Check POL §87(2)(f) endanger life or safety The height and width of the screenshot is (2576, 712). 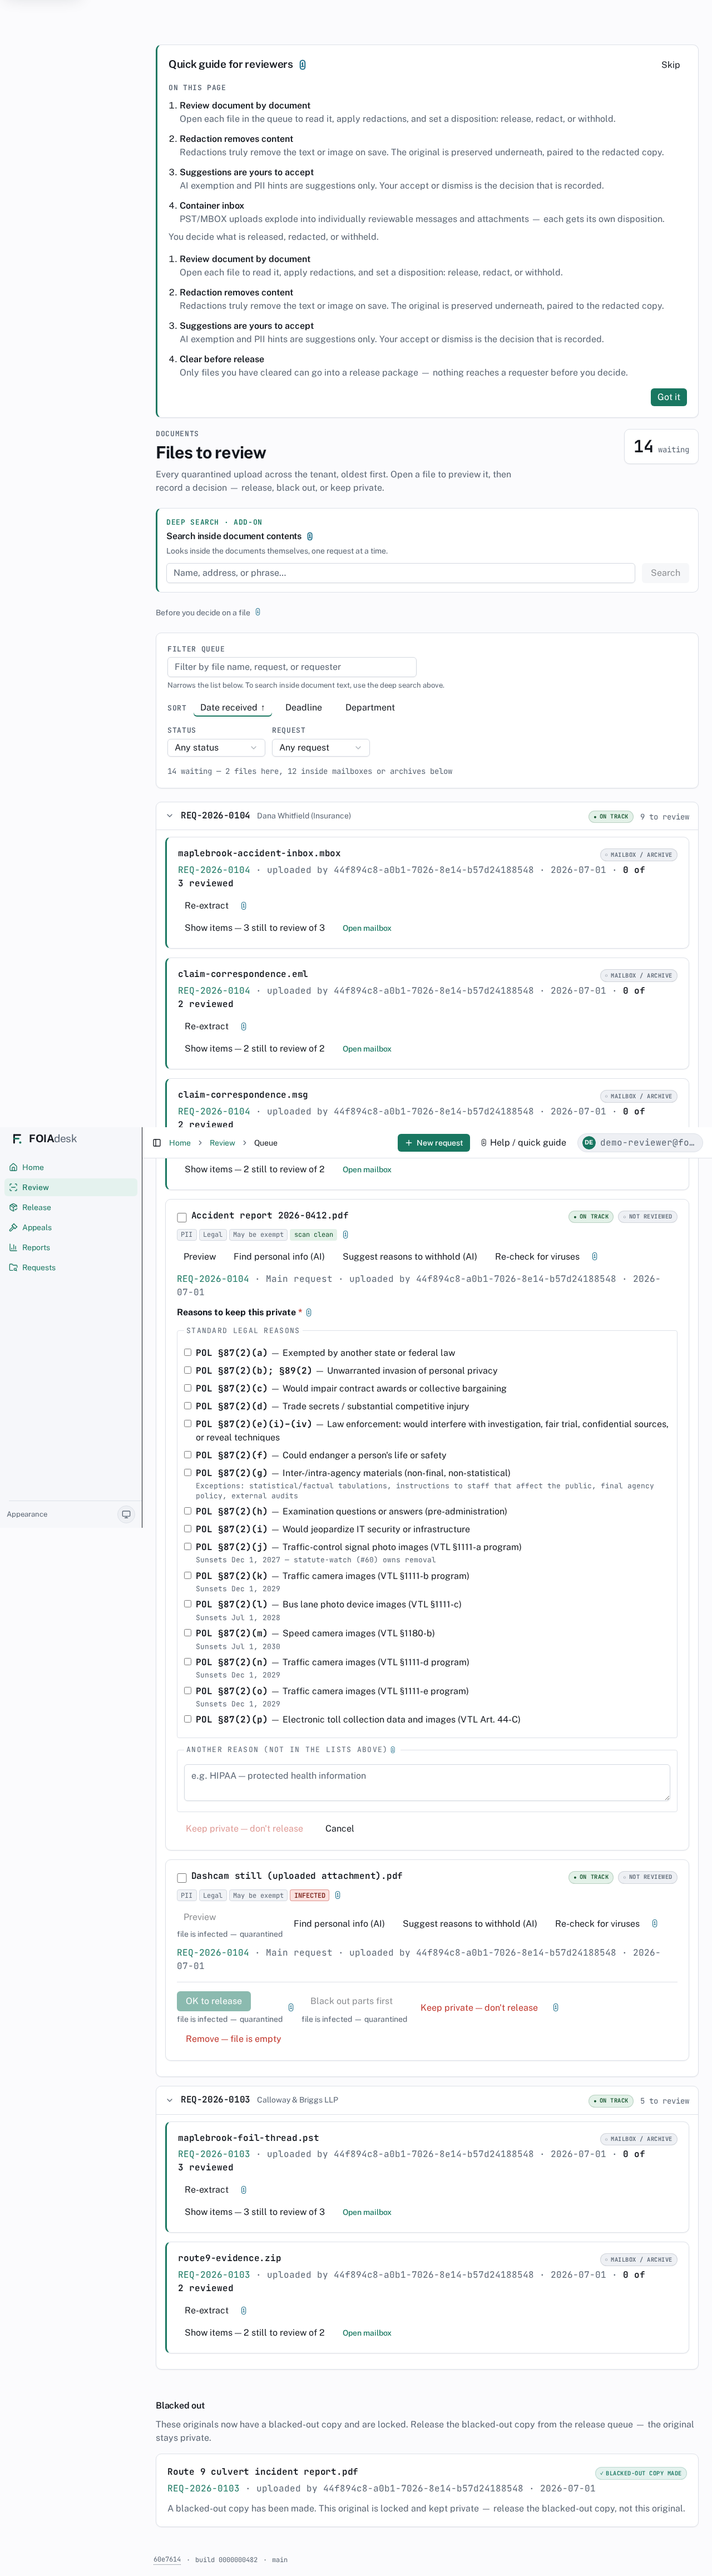[x=188, y=1455]
